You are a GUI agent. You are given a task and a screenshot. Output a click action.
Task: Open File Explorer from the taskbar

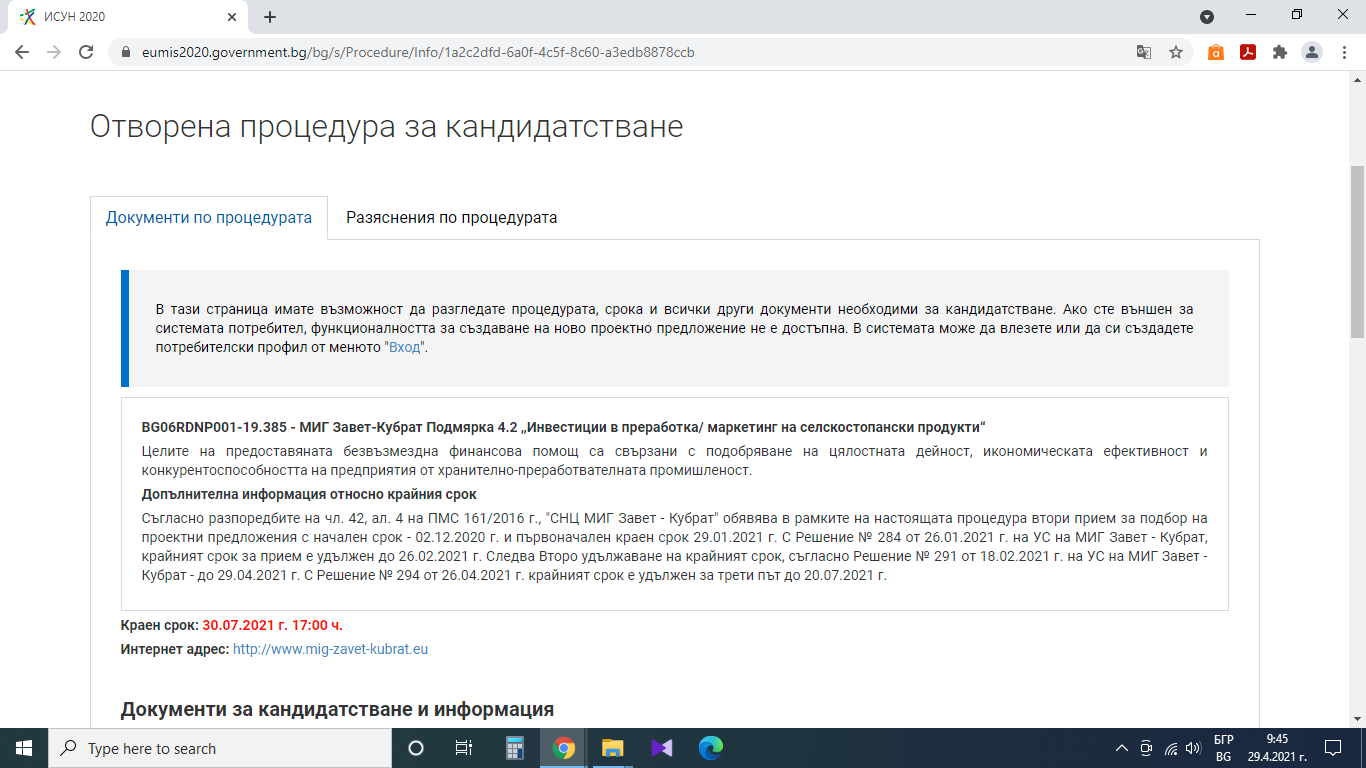click(x=613, y=748)
